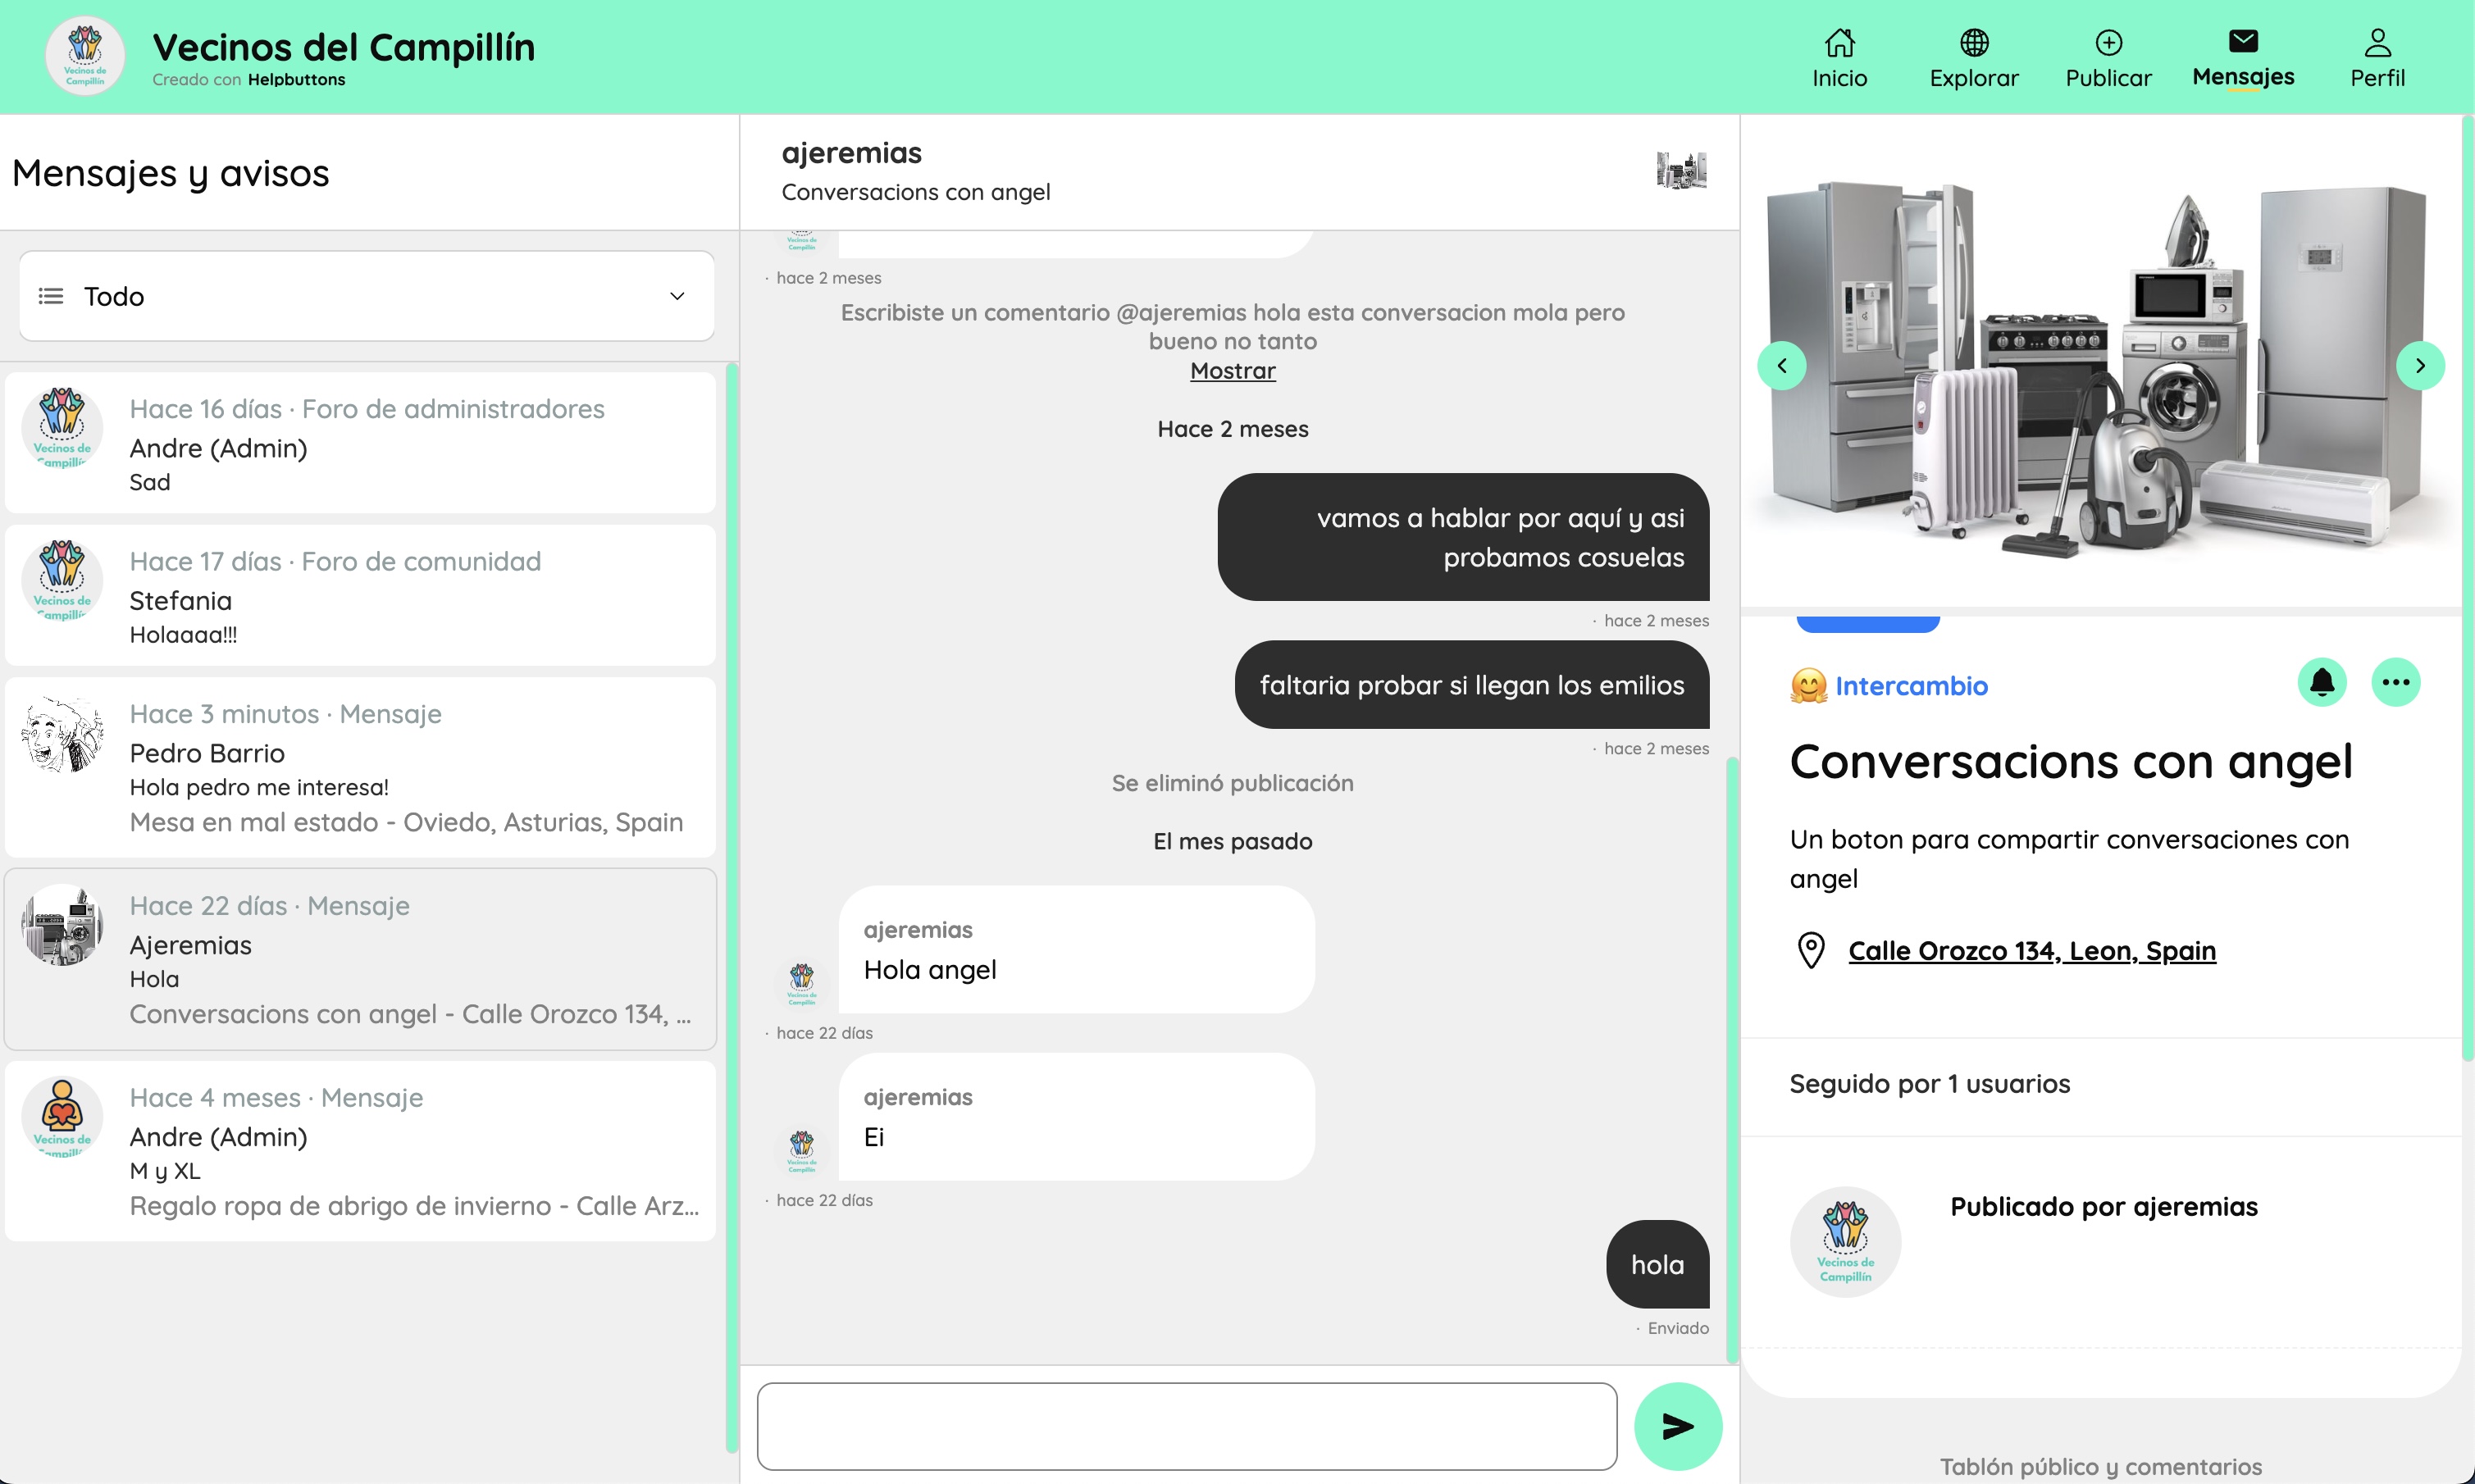
Task: Open the three-dots options menu
Action: tap(2395, 682)
